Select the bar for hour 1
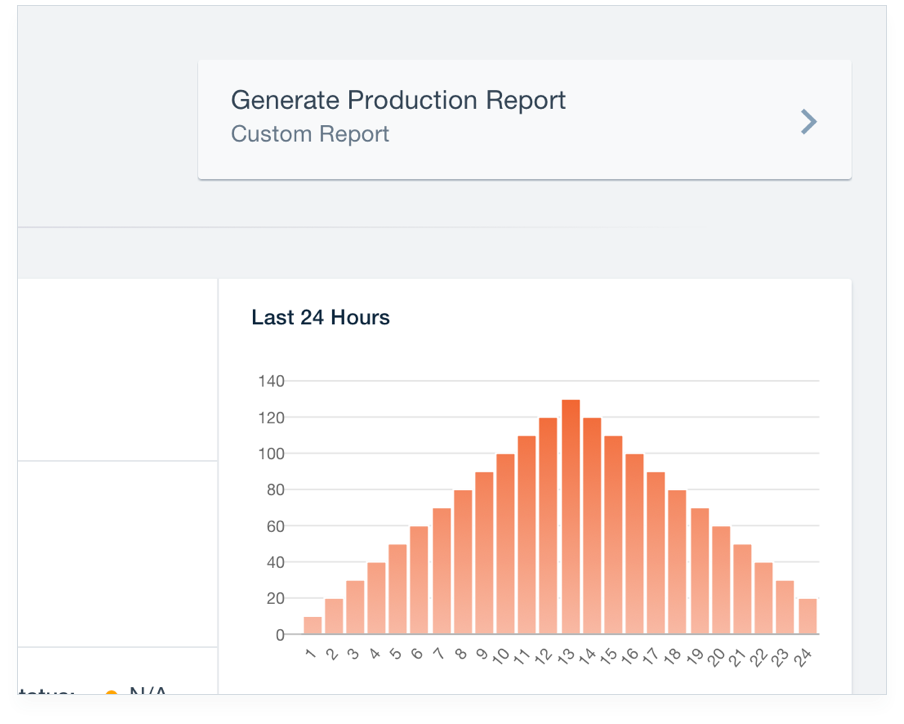The height and width of the screenshot is (724, 904). coord(313,625)
